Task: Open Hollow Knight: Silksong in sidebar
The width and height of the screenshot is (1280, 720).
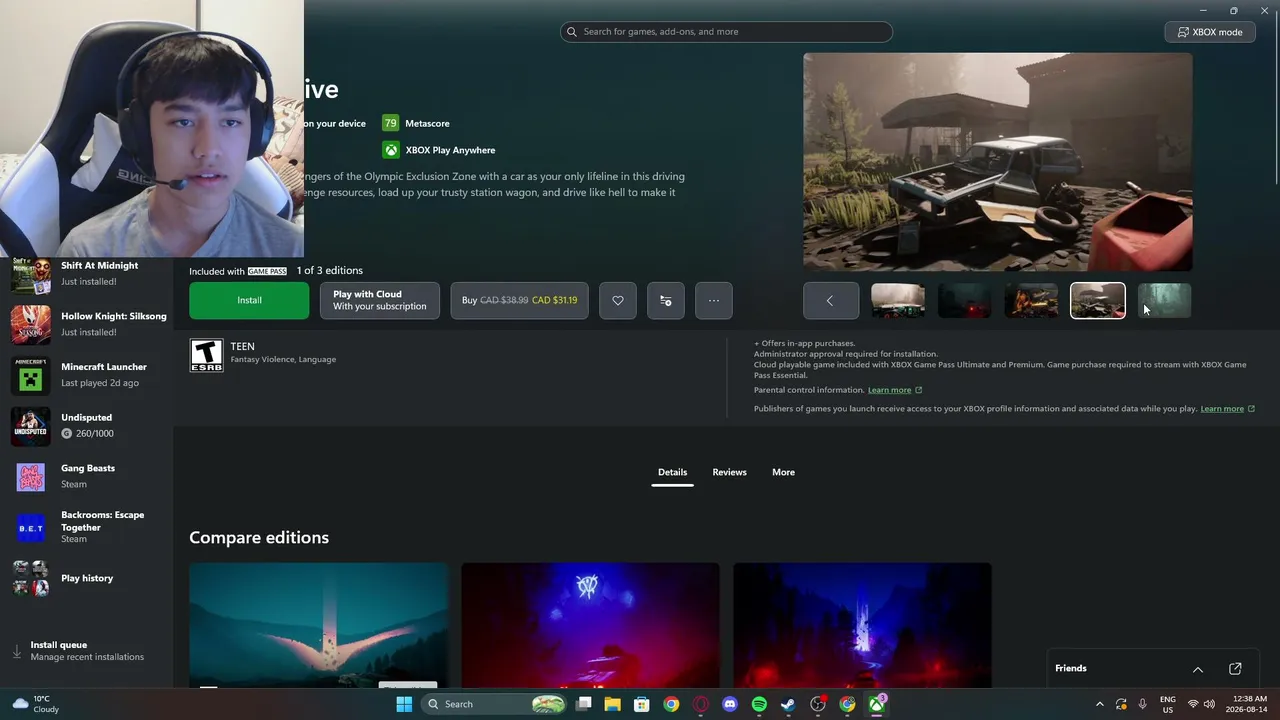Action: coord(88,324)
